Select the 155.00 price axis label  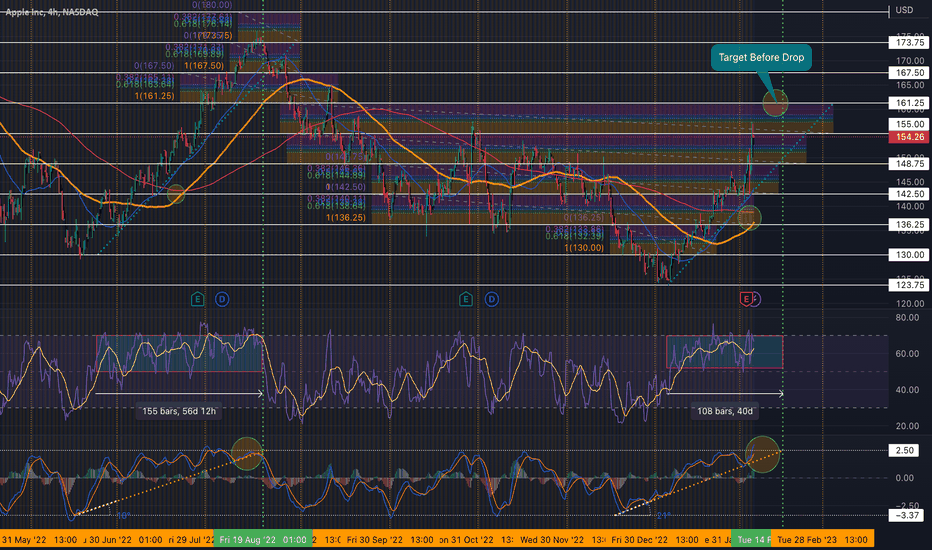click(x=909, y=124)
